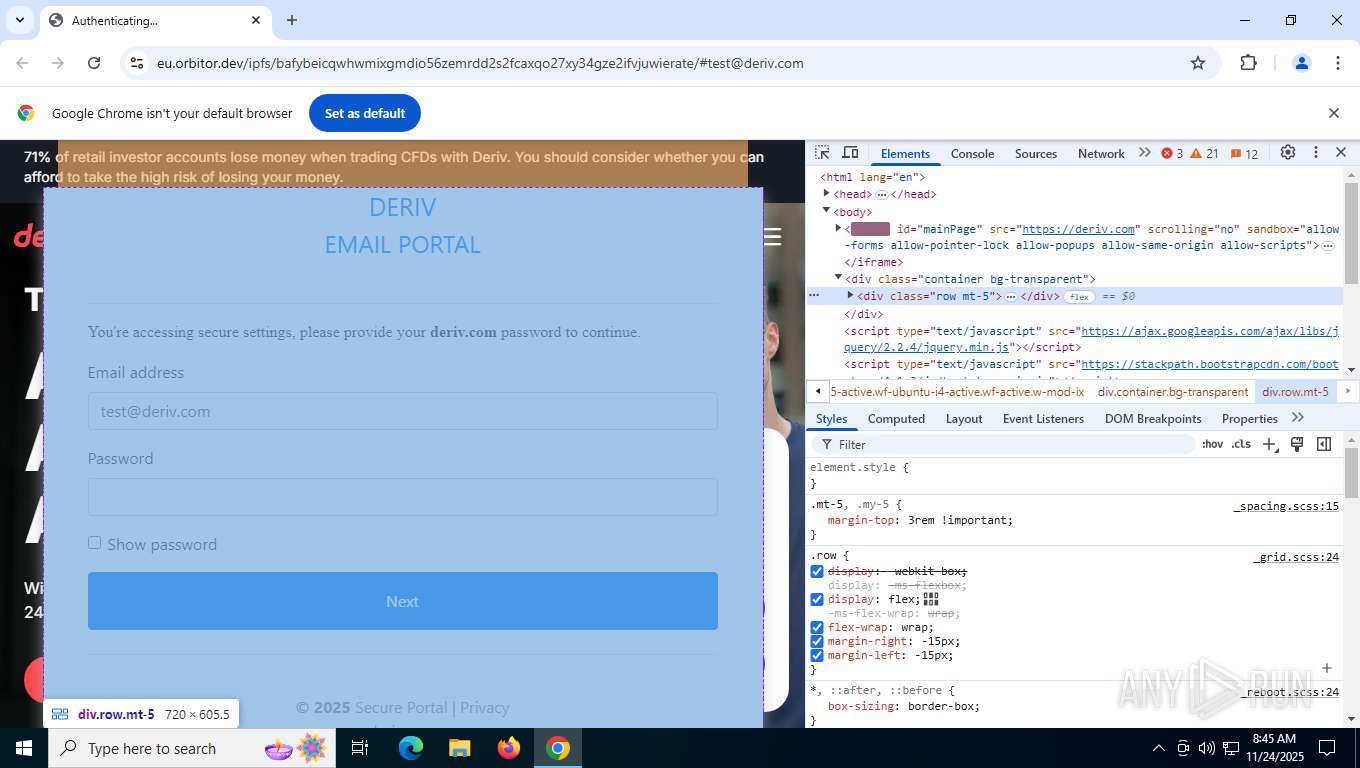
Task: Switch to the Network tab
Action: 1101,153
